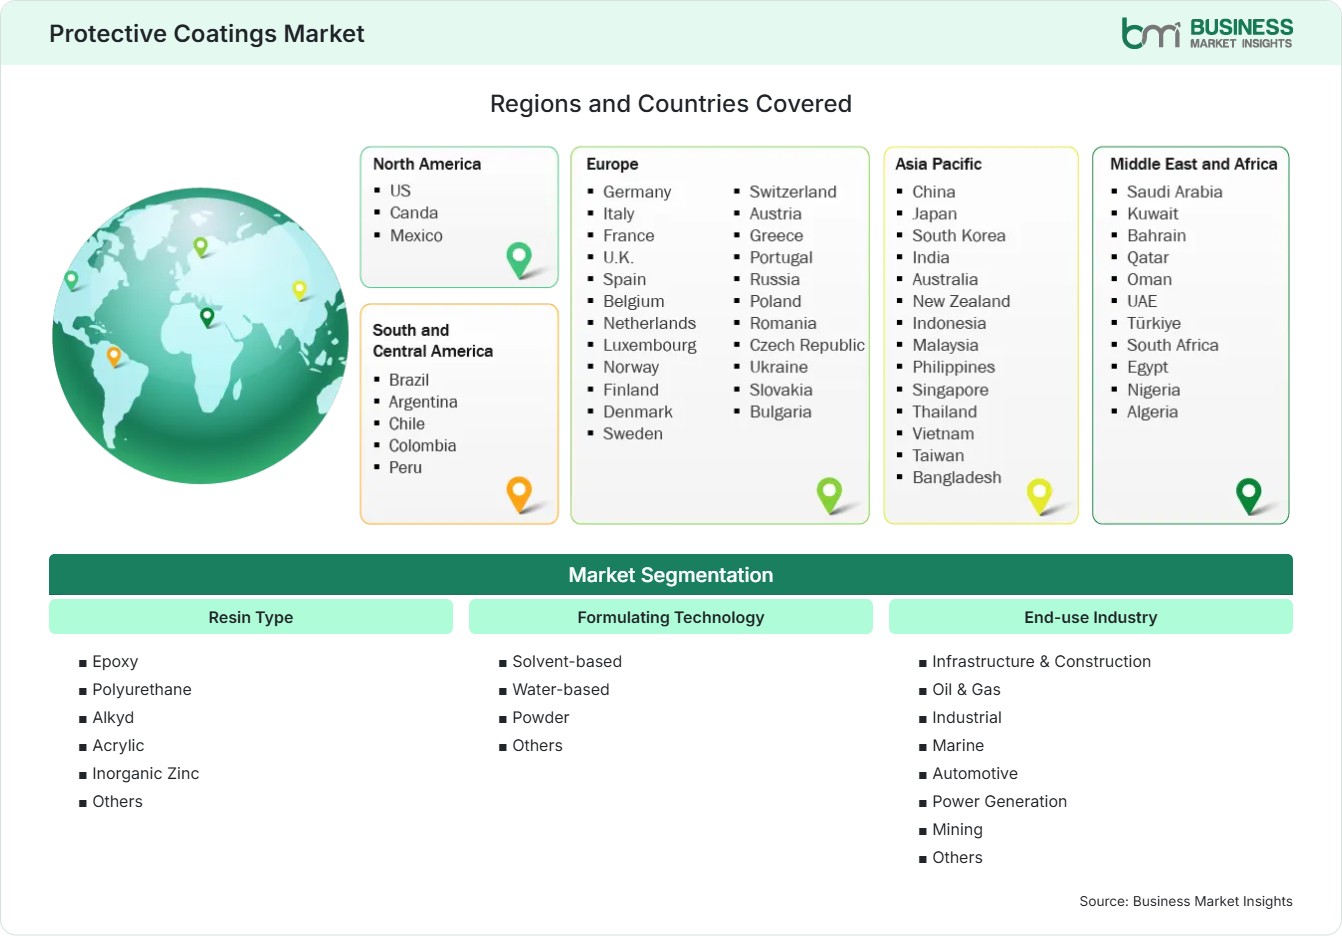Click 'South Korea' in Asia Pacific list

(959, 236)
